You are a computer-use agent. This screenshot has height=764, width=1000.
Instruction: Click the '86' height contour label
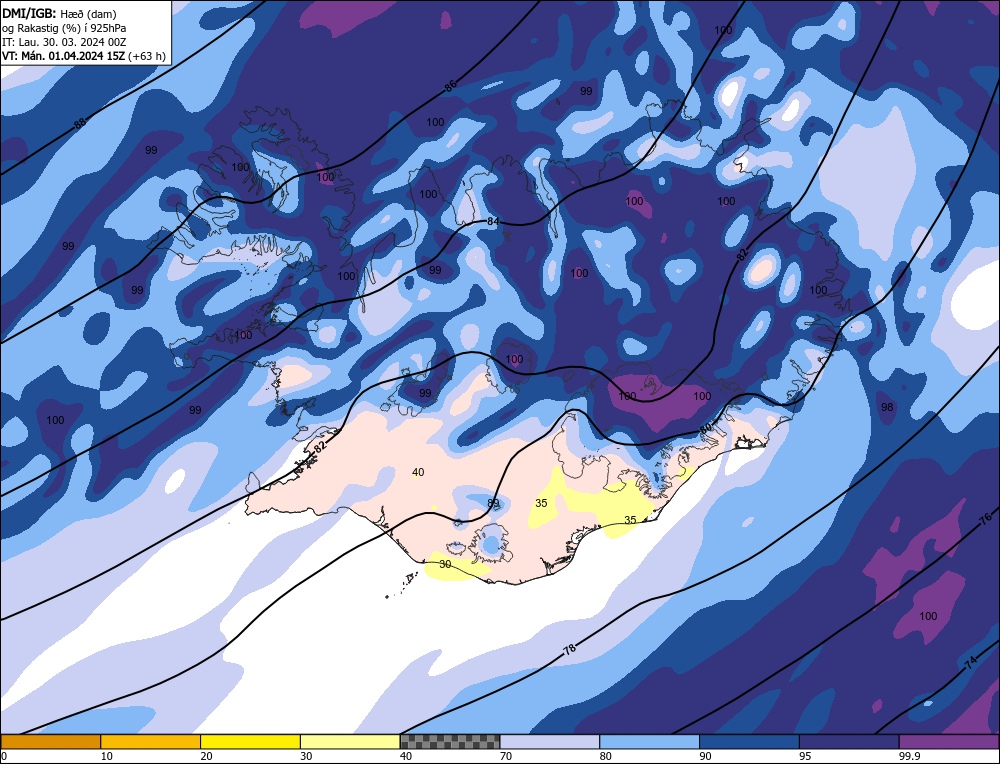[450, 85]
